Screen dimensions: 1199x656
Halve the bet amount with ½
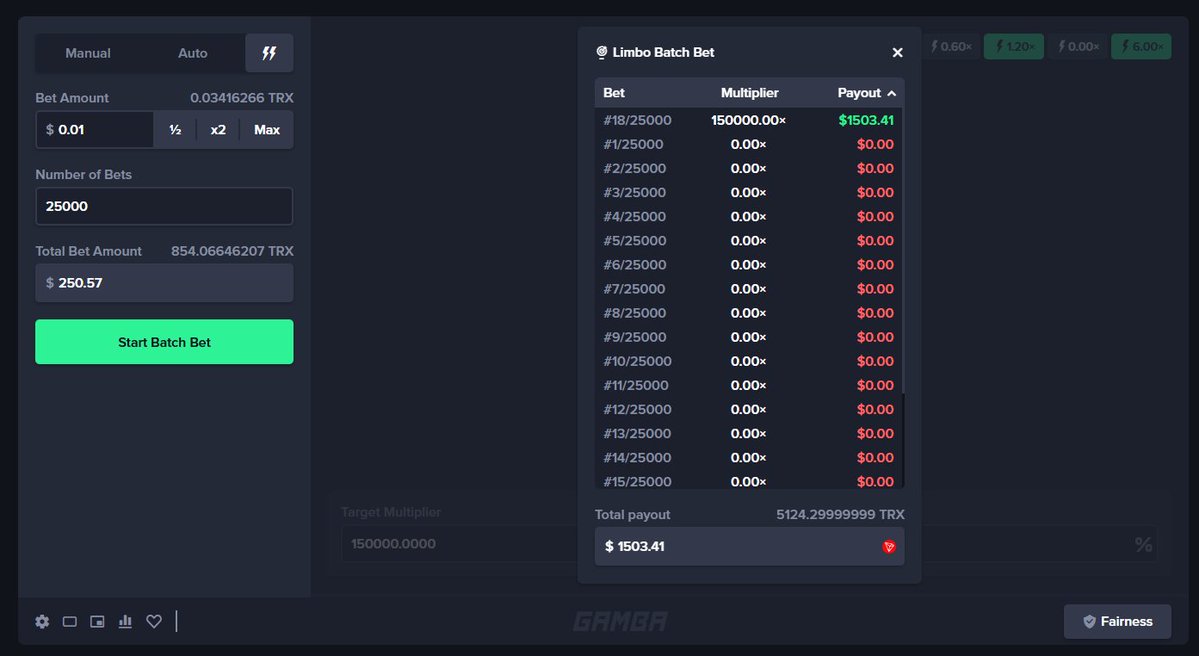(175, 130)
